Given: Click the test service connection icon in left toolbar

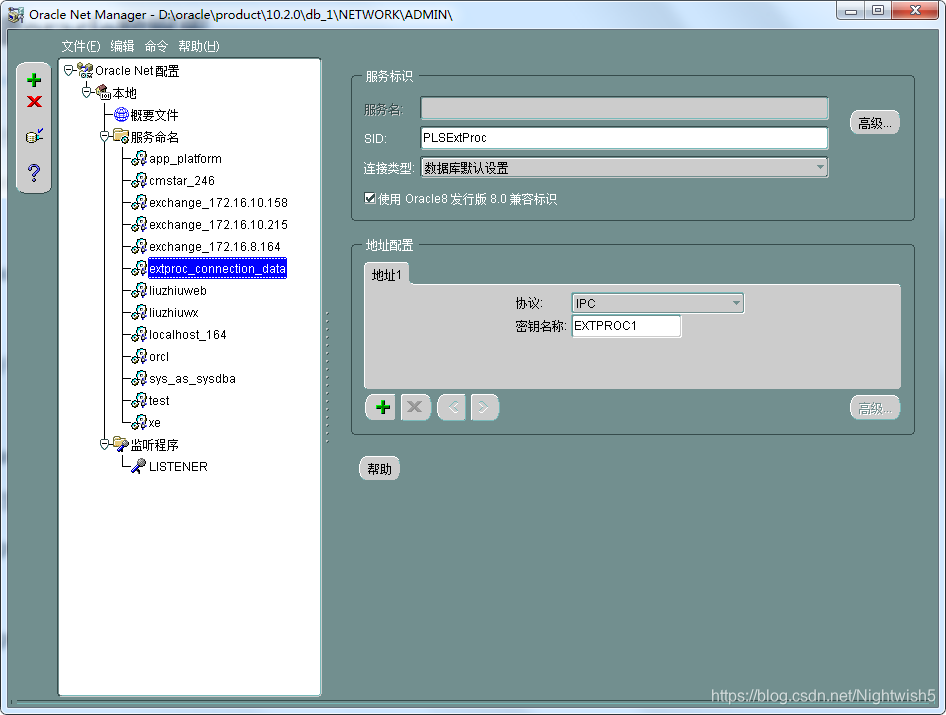Looking at the screenshot, I should (x=34, y=136).
